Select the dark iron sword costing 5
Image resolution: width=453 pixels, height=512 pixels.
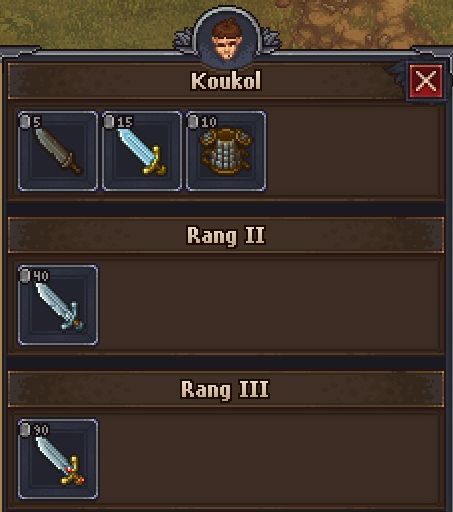[58, 151]
